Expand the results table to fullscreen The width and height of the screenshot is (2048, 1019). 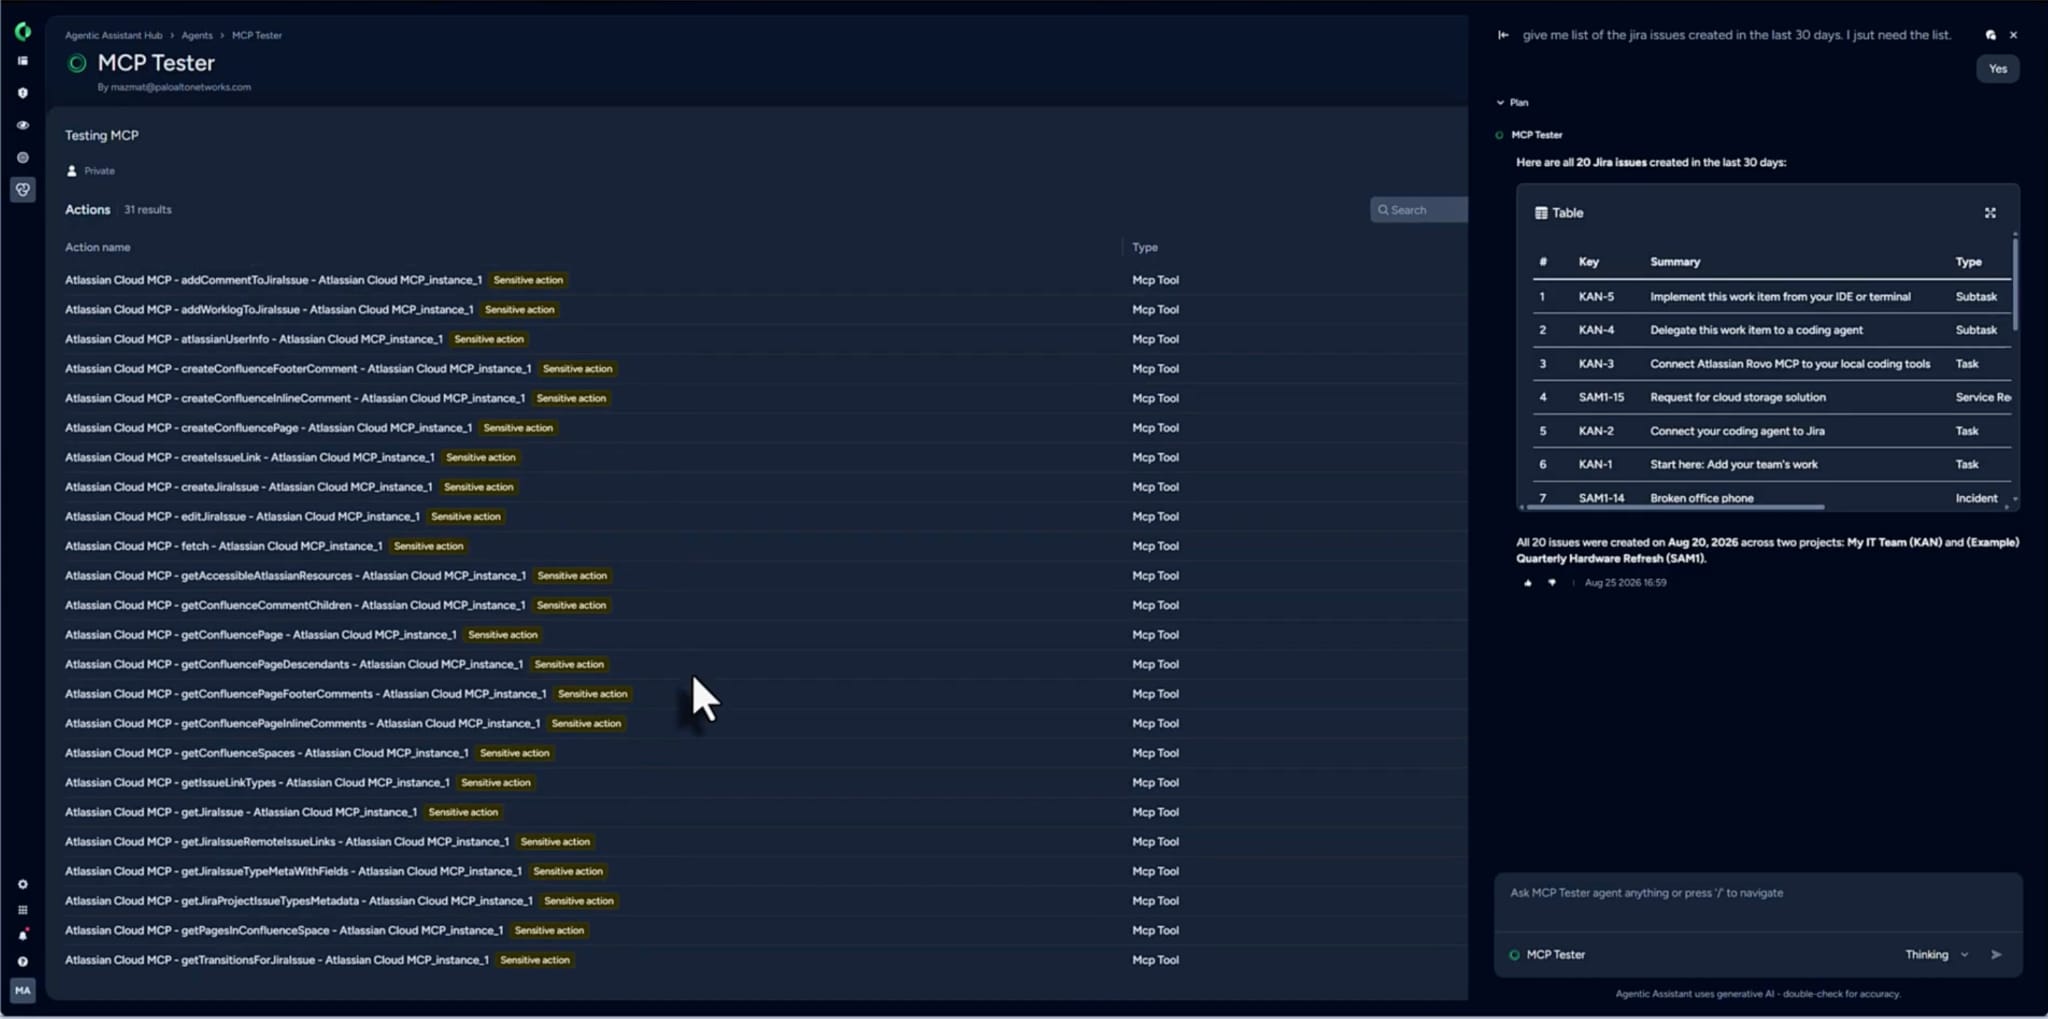click(1990, 213)
